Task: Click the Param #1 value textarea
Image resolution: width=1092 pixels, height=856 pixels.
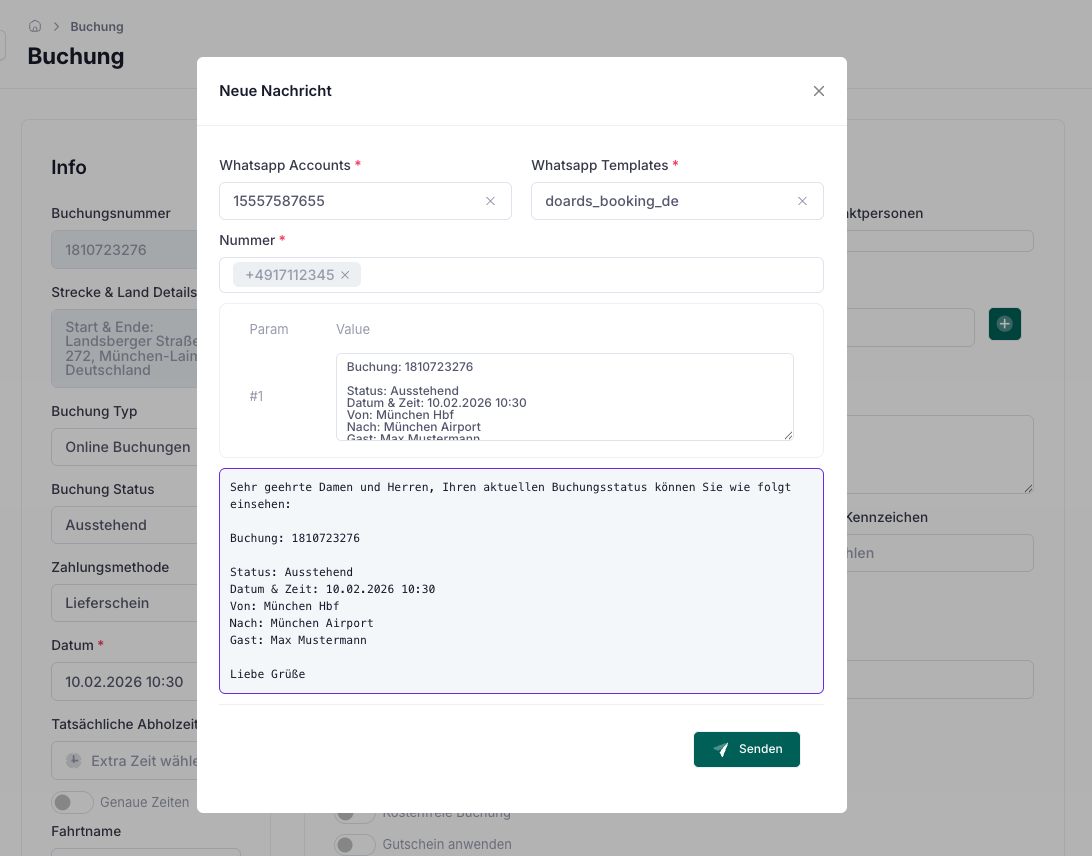Action: click(x=564, y=396)
